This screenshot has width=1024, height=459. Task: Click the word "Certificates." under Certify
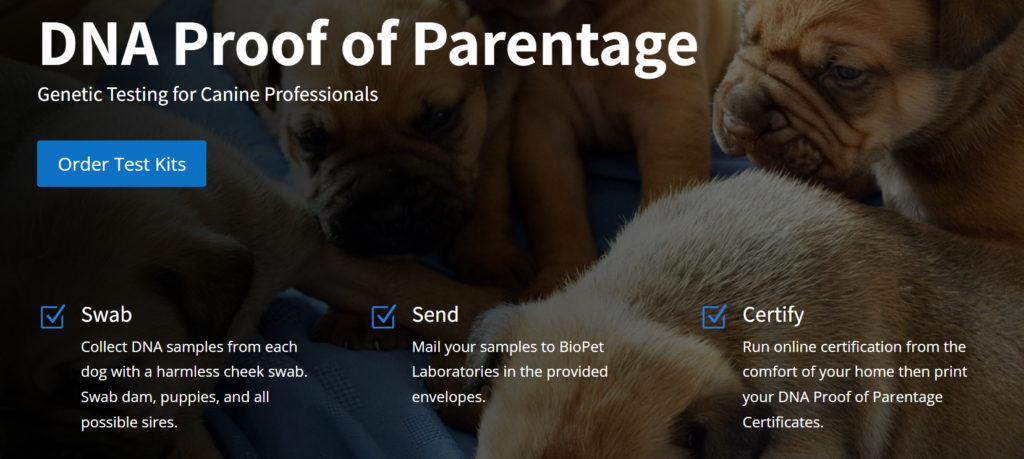coord(783,422)
